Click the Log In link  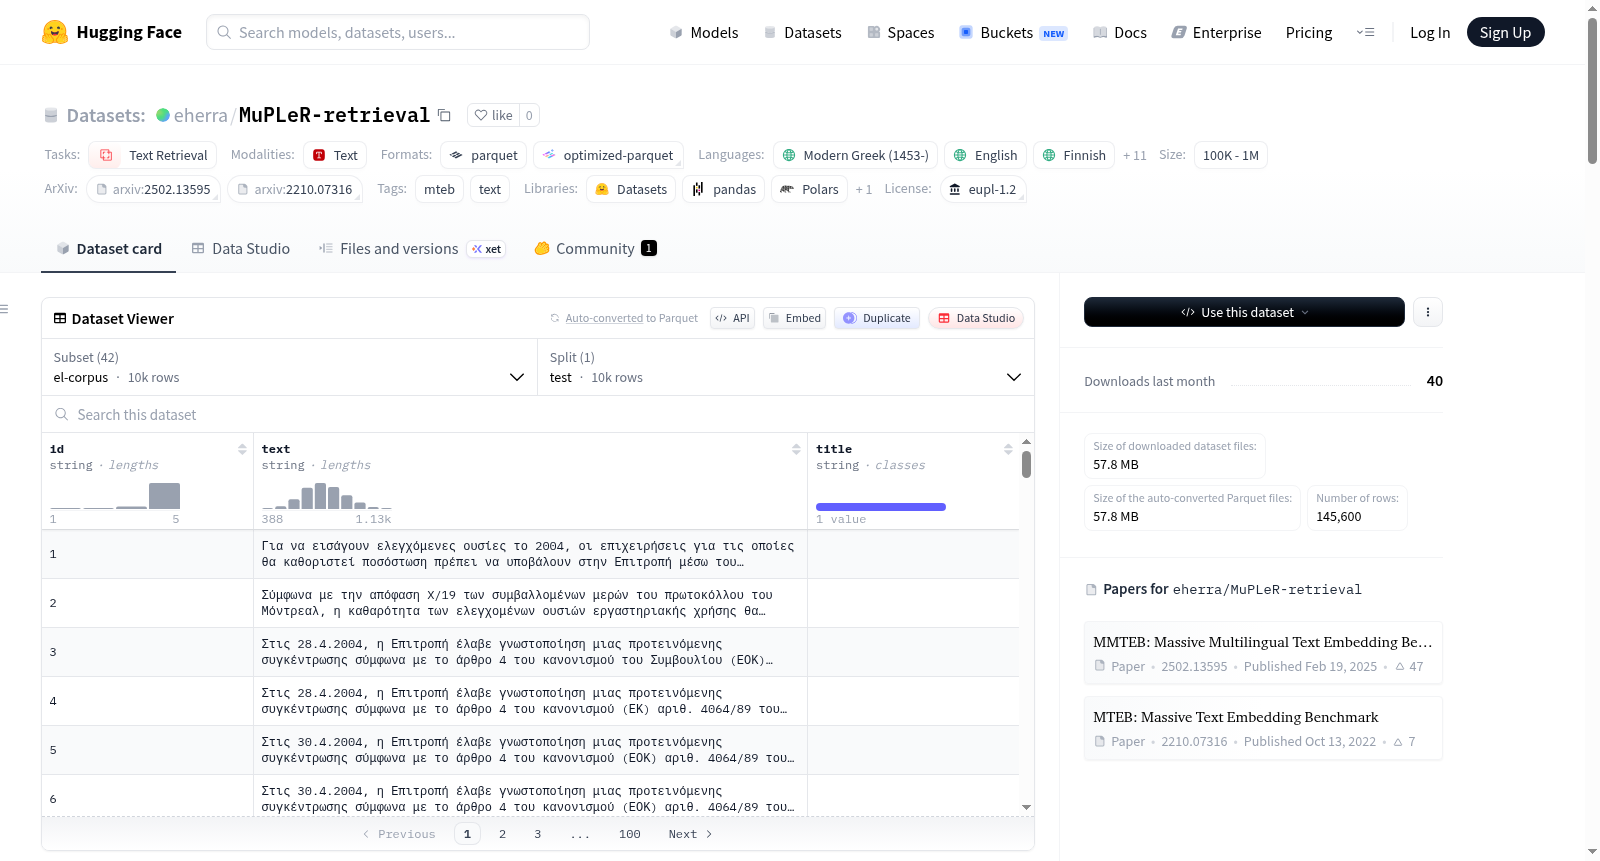tap(1430, 32)
